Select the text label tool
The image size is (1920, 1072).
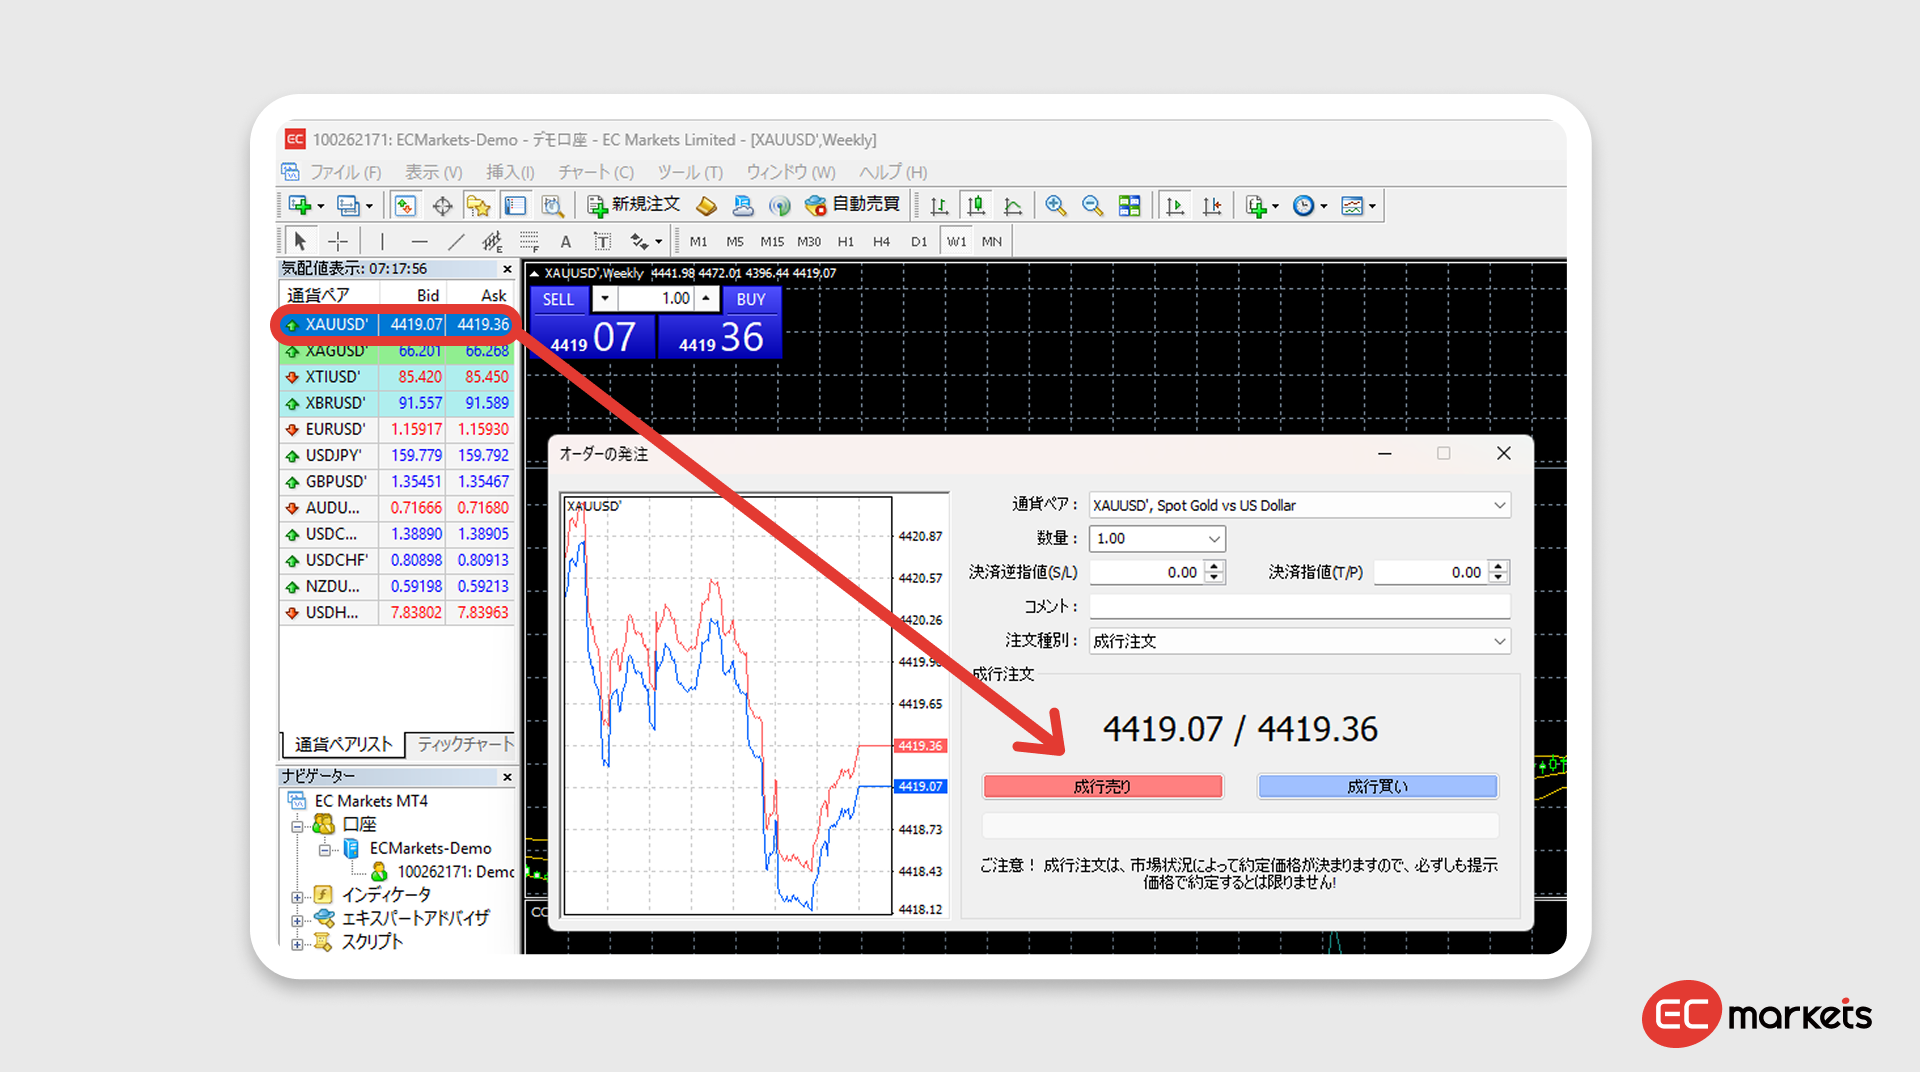point(602,241)
